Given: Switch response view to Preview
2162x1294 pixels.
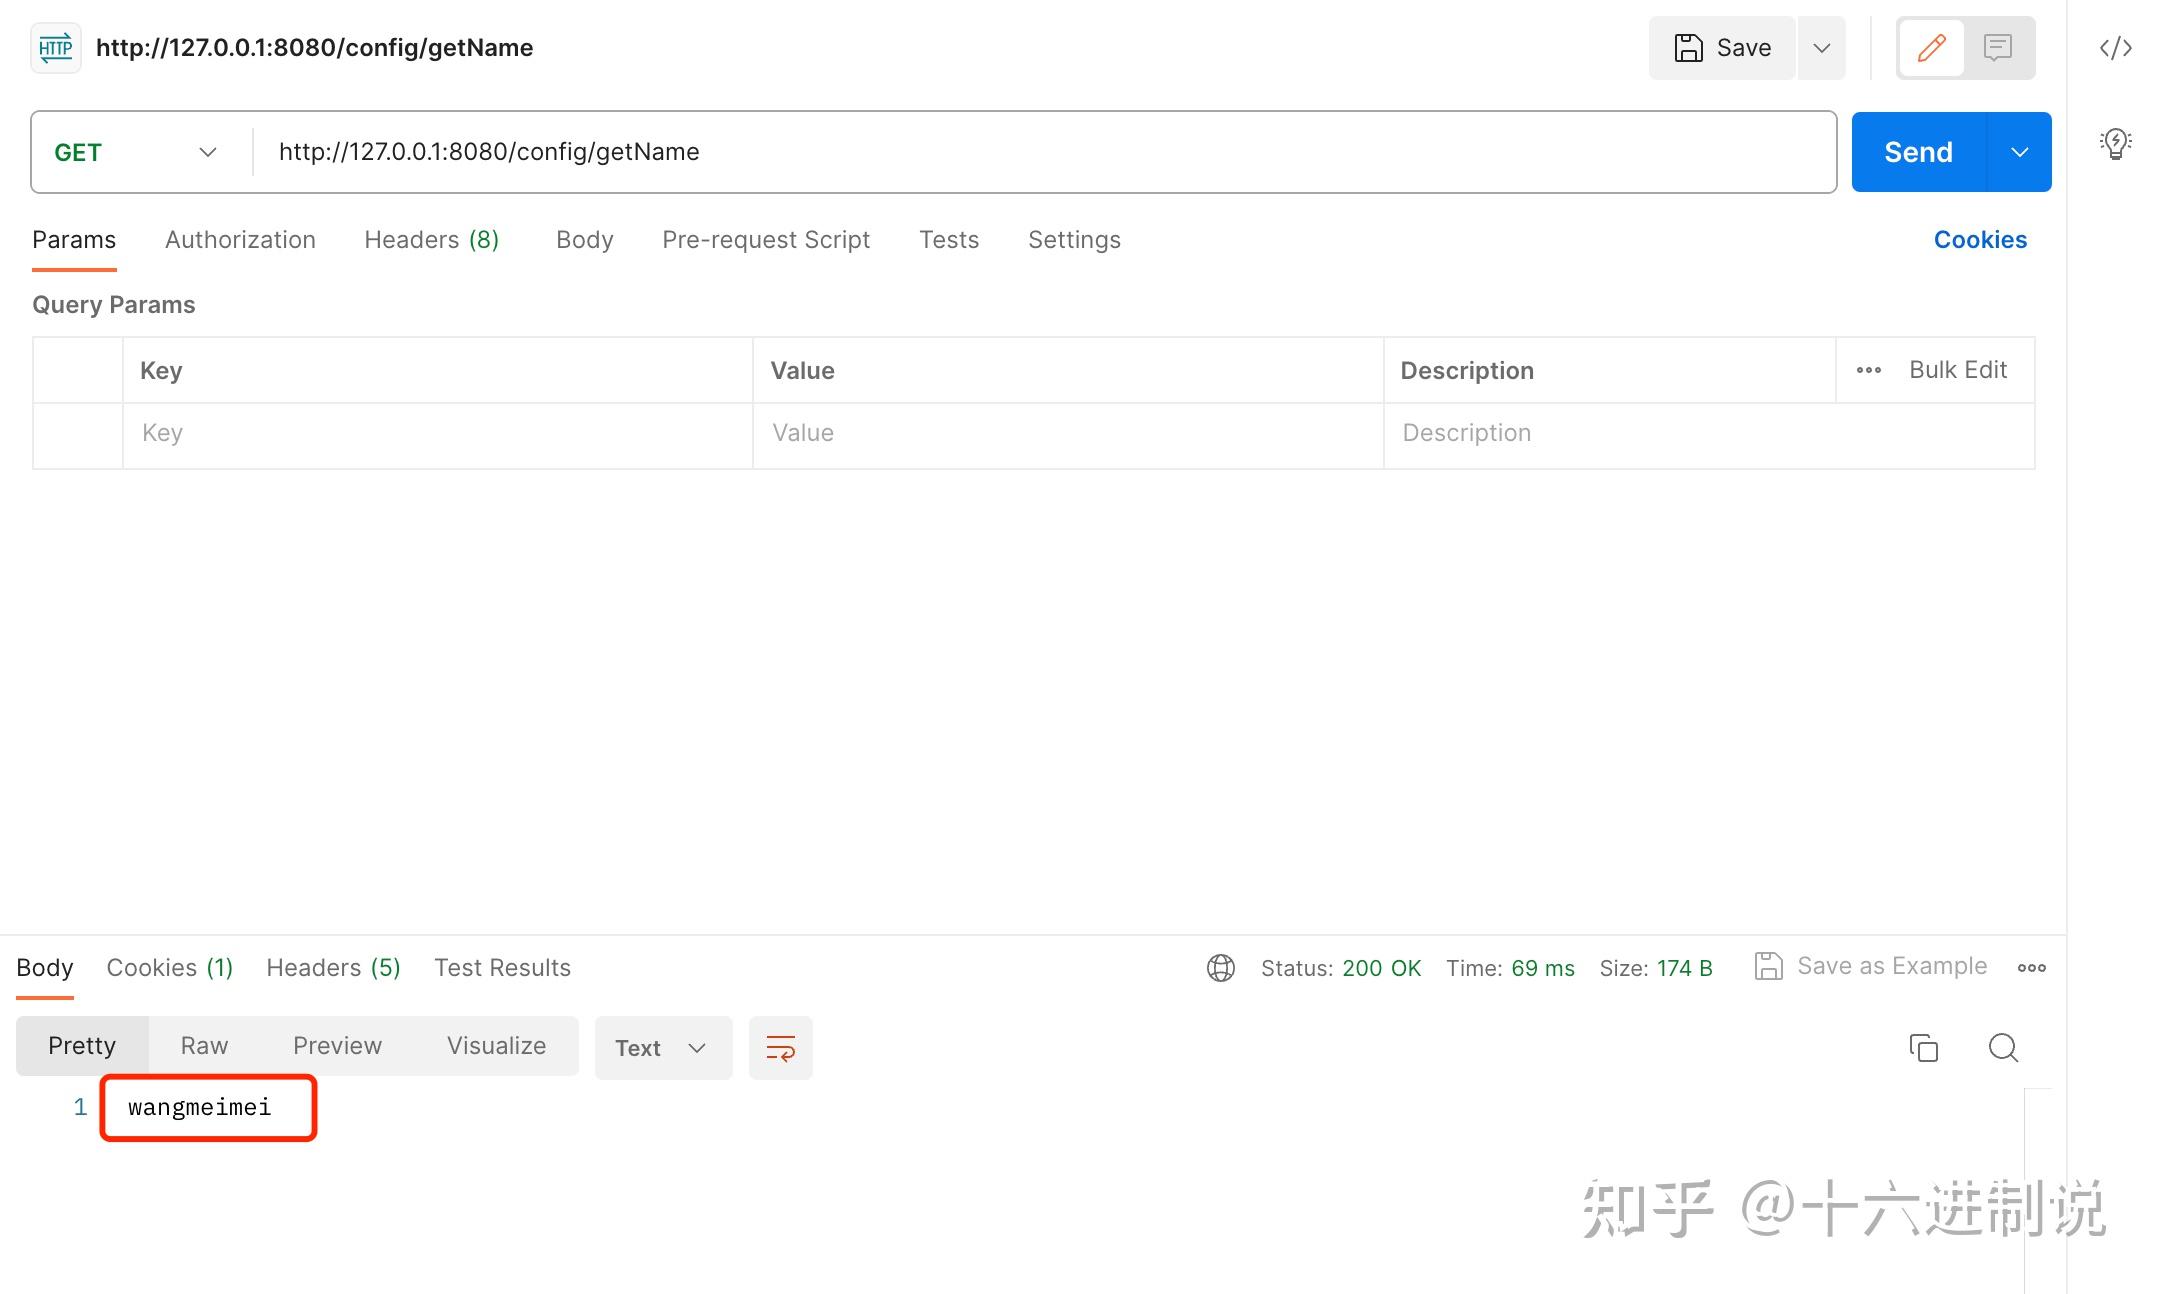Looking at the screenshot, I should tap(337, 1045).
